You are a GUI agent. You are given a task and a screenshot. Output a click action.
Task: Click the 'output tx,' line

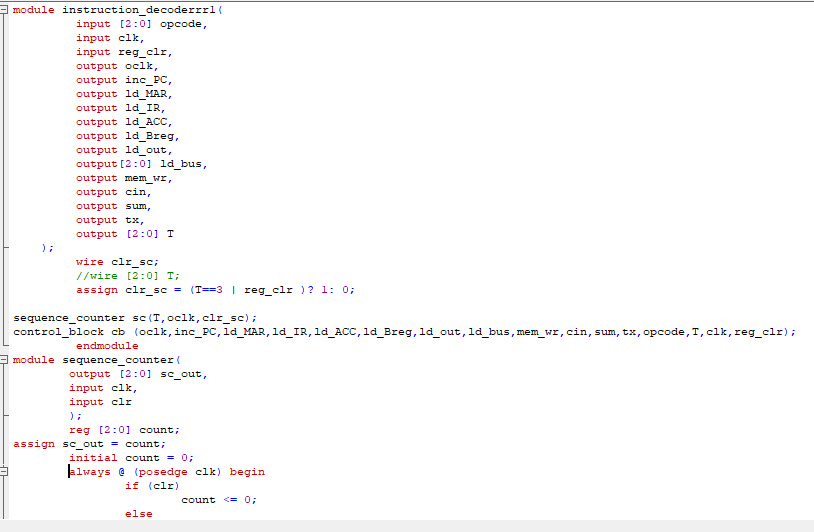[110, 220]
